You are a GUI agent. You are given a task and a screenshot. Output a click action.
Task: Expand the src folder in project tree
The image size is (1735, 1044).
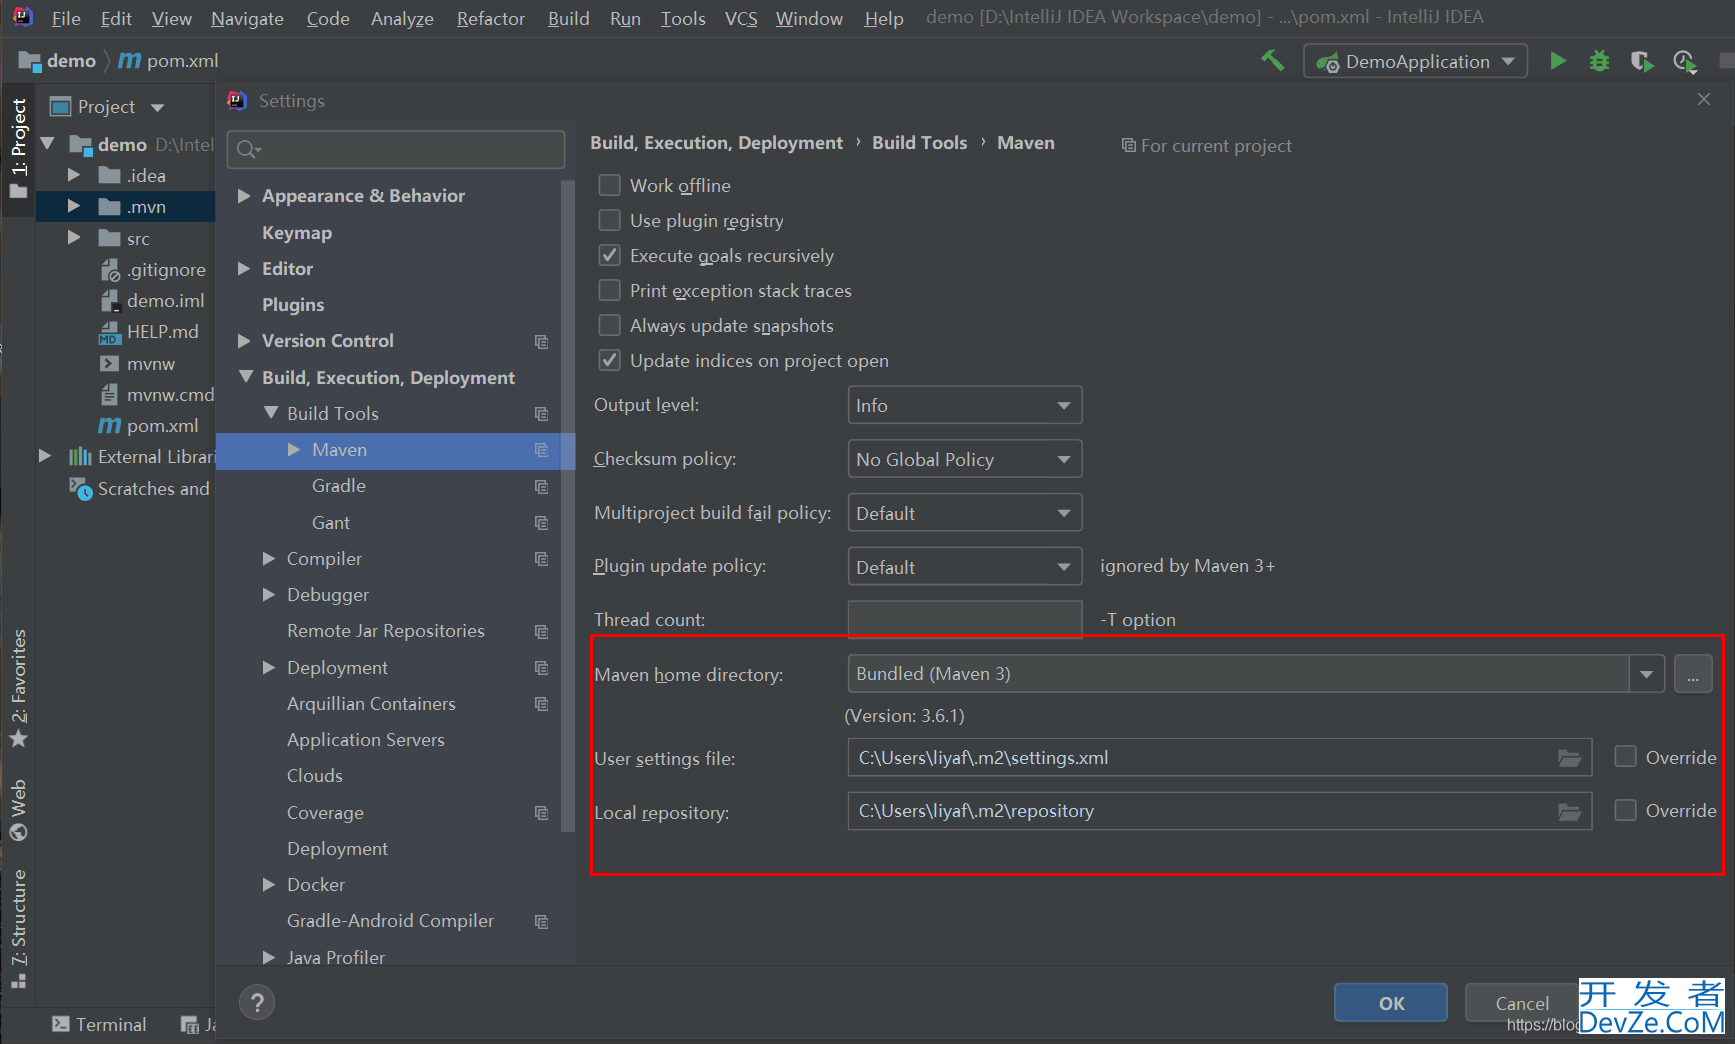tap(74, 238)
